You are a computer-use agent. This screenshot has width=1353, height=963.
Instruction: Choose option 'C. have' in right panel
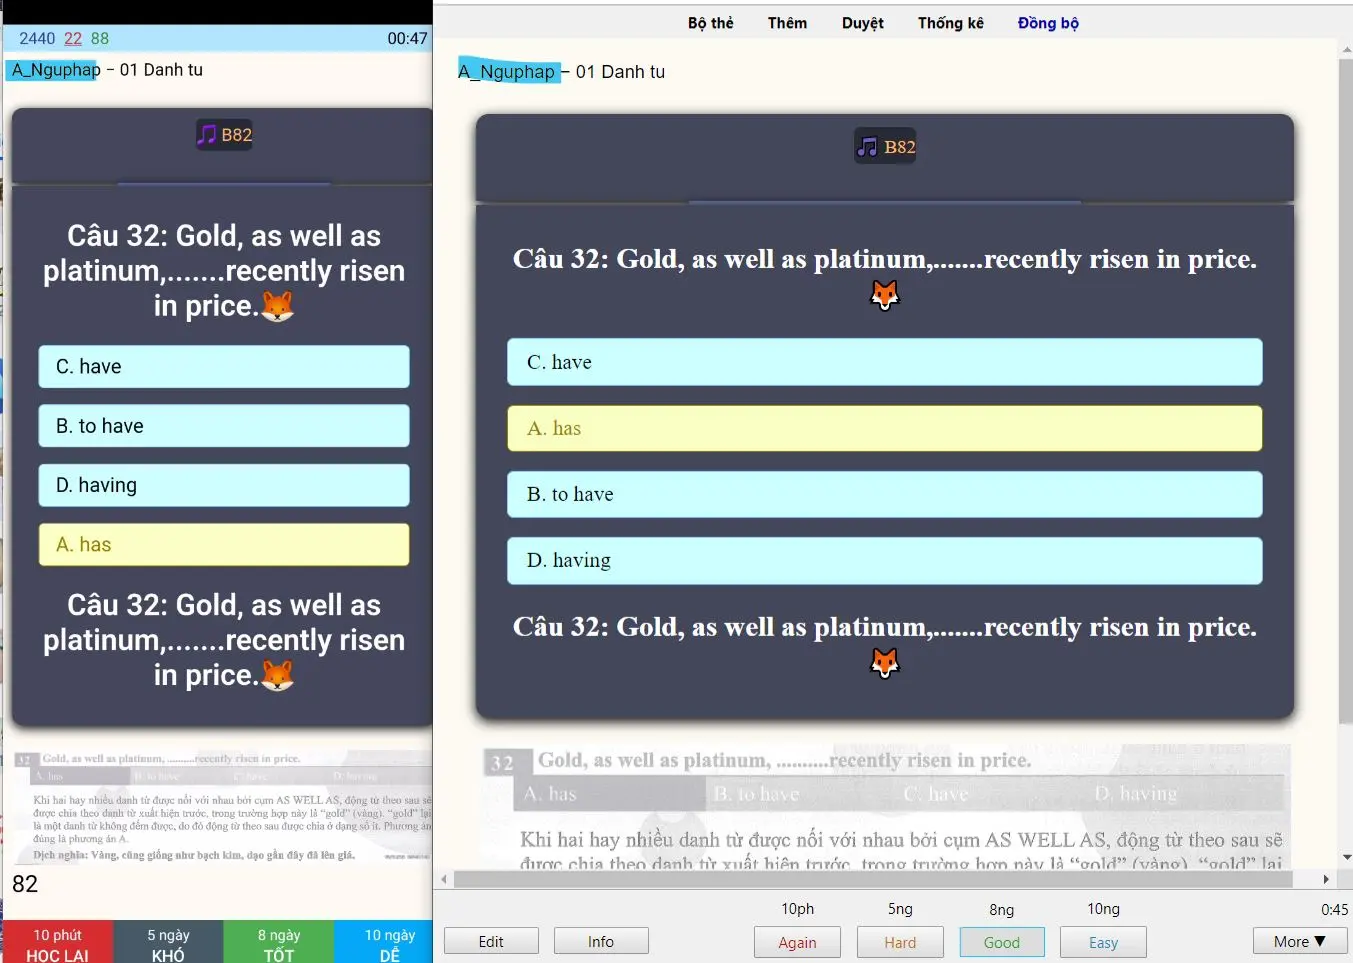pyautogui.click(x=884, y=362)
